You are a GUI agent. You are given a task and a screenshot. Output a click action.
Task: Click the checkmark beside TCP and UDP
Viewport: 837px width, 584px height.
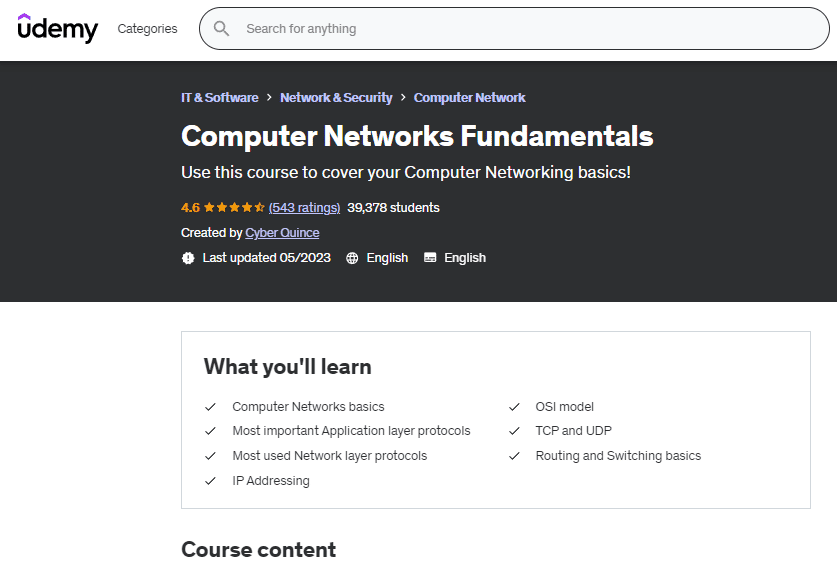pos(514,431)
